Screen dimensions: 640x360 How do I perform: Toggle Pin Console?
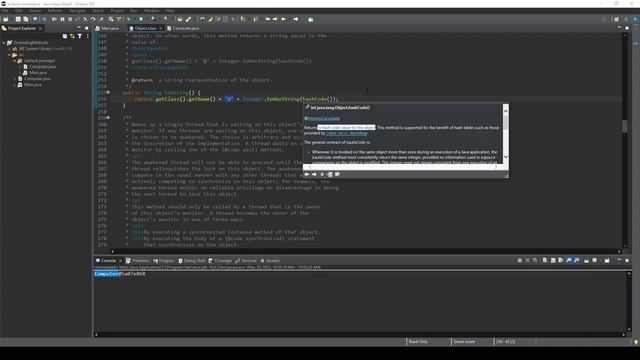pos(587,260)
